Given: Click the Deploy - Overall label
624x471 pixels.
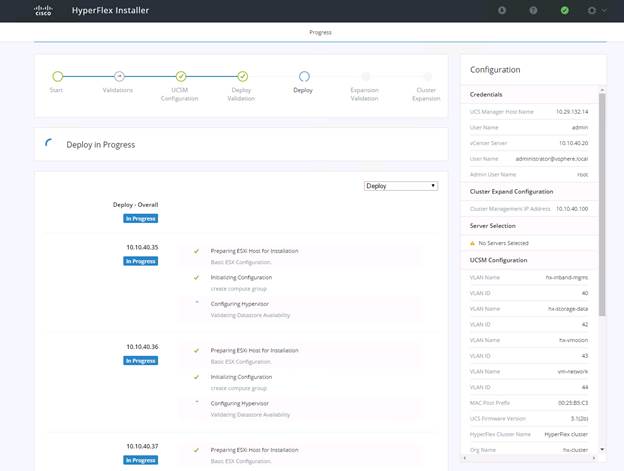Looking at the screenshot, I should [x=135, y=204].
